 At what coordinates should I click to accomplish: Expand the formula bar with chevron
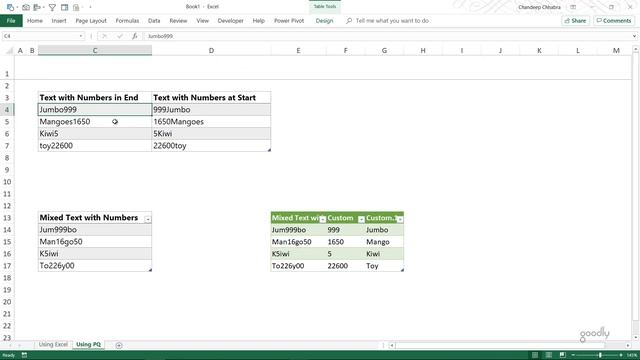click(634, 36)
